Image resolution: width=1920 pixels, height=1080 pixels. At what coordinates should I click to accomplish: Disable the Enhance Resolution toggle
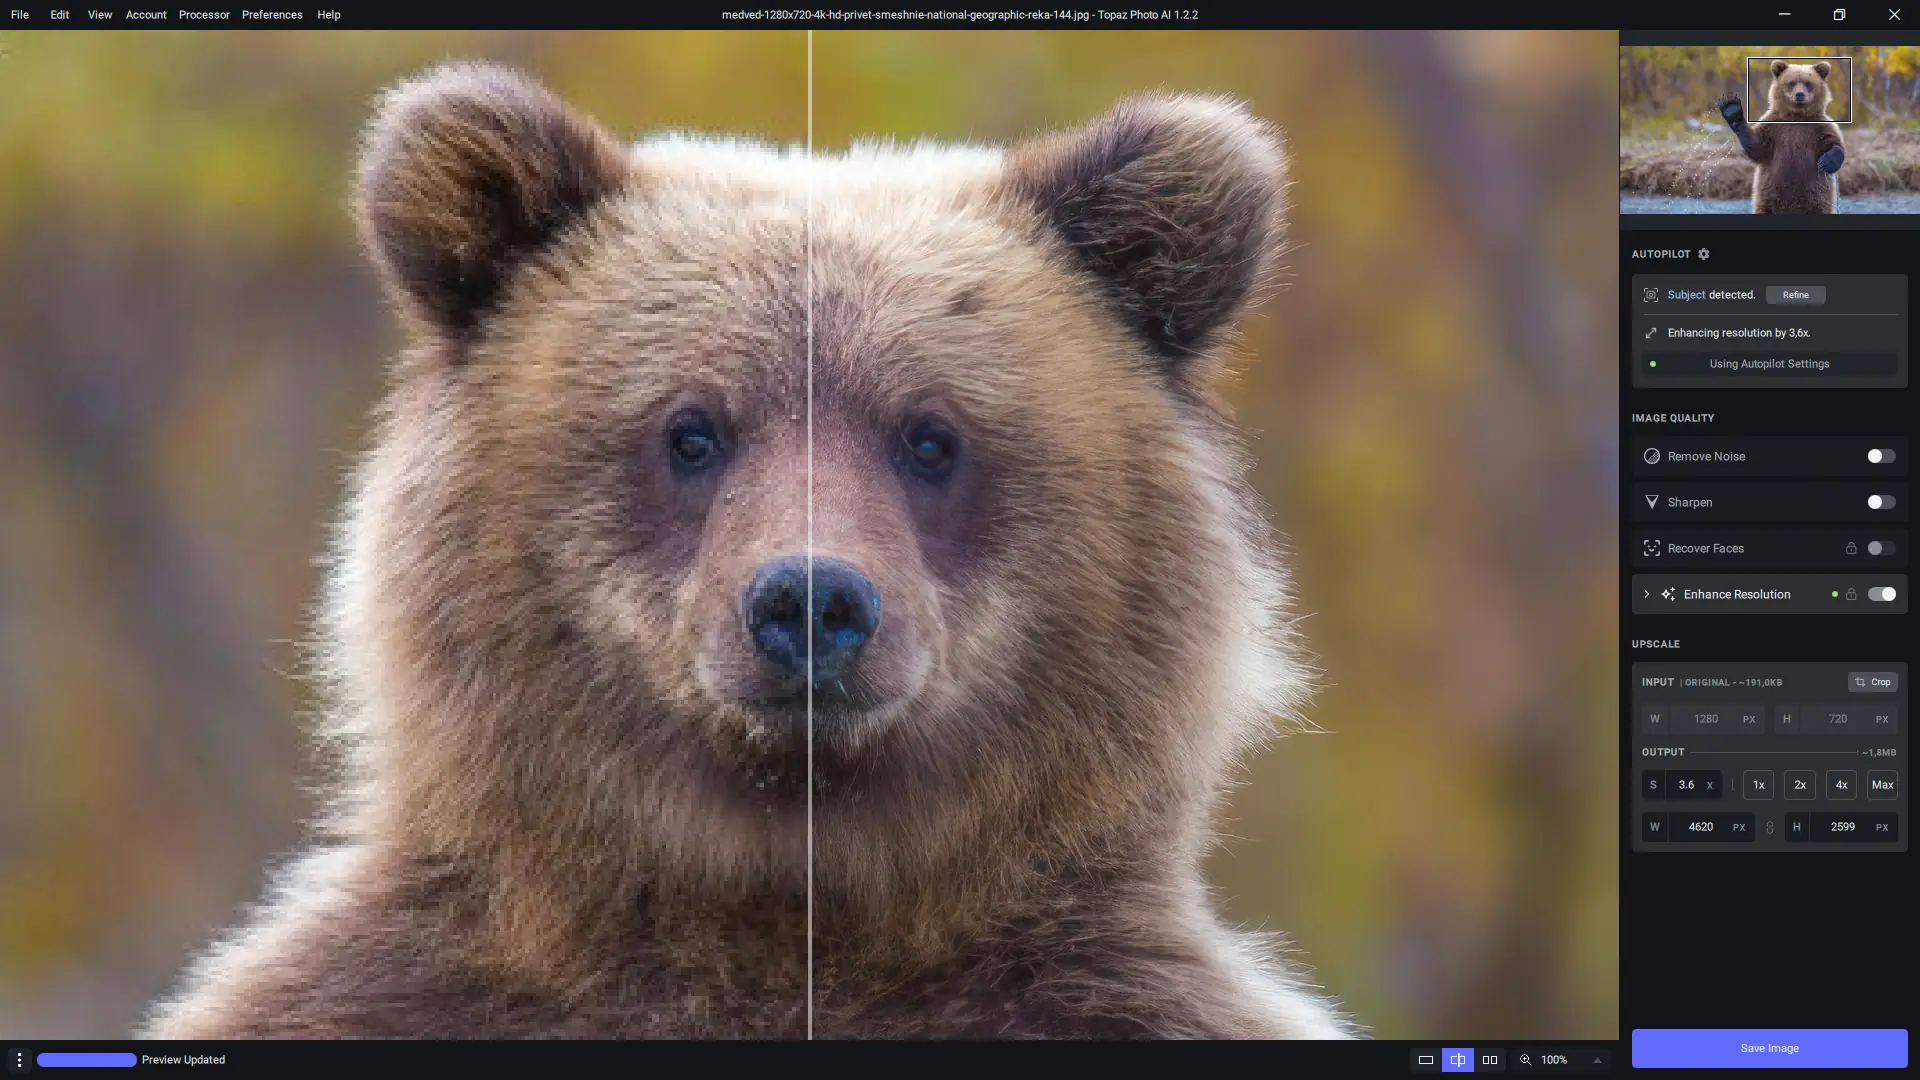pyautogui.click(x=1881, y=595)
